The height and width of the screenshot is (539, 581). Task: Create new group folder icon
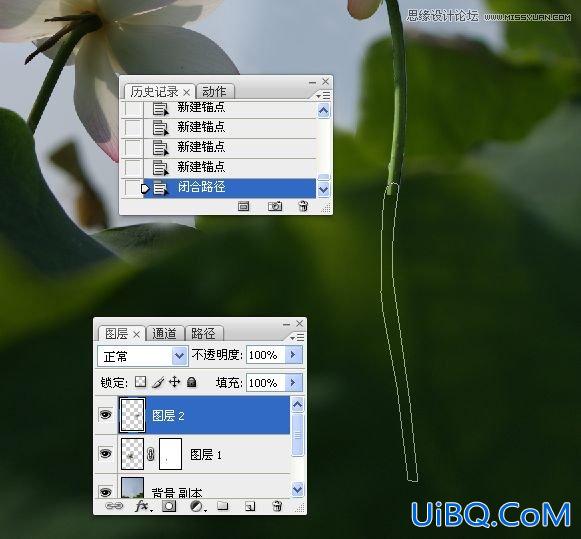tap(222, 506)
